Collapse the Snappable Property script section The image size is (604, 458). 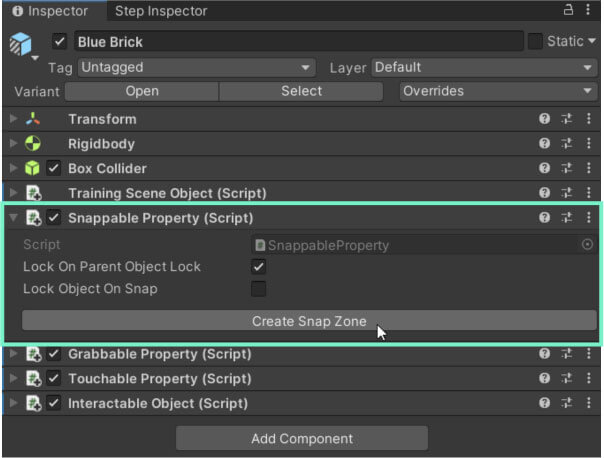[x=13, y=218]
